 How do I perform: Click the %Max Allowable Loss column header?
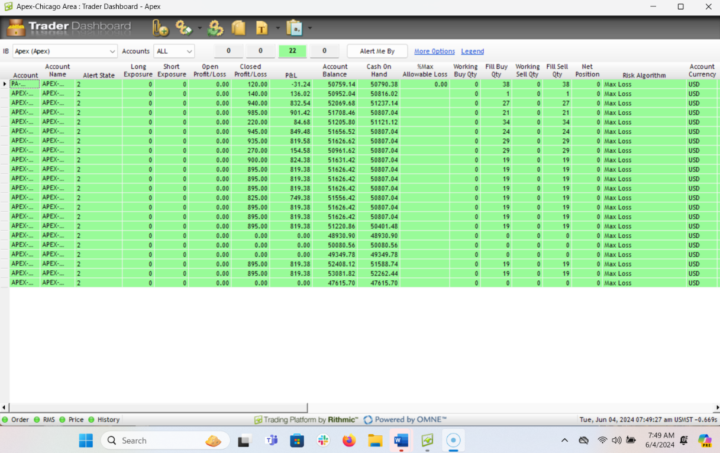point(425,70)
